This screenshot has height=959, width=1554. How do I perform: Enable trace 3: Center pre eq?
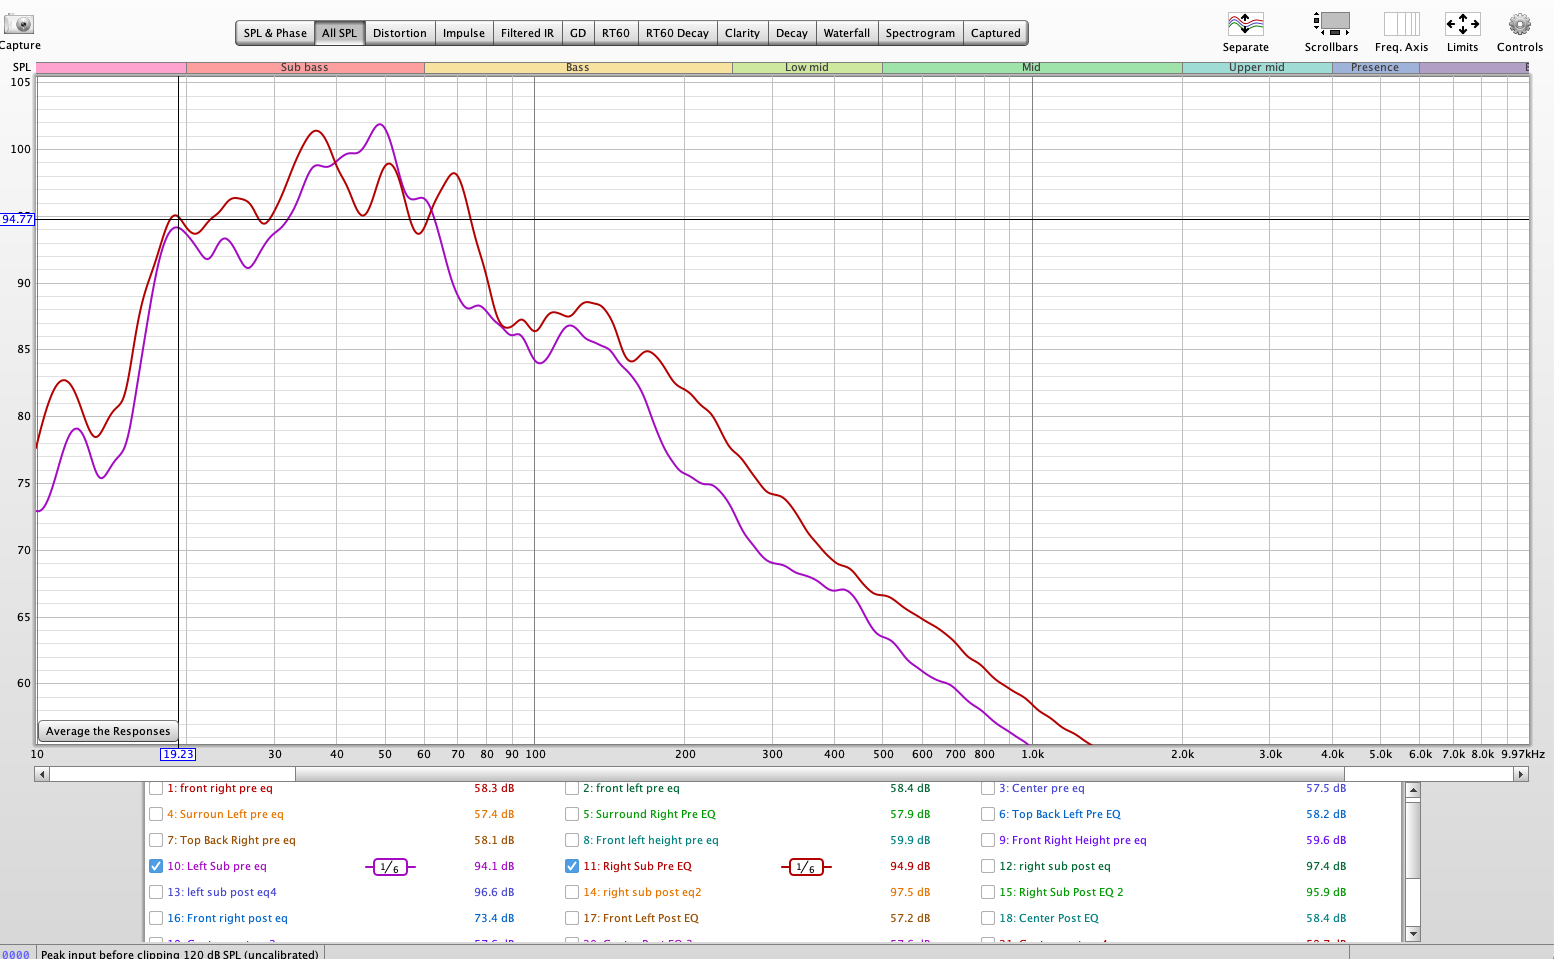(x=988, y=788)
